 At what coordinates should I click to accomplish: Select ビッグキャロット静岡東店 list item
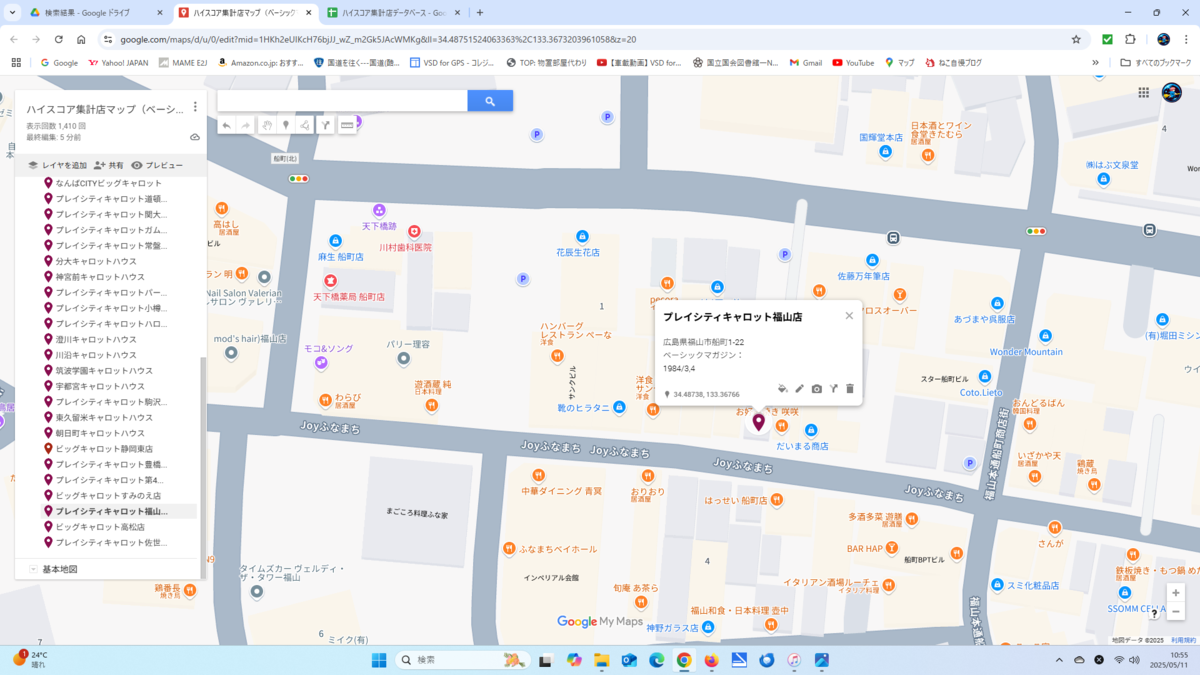point(104,449)
